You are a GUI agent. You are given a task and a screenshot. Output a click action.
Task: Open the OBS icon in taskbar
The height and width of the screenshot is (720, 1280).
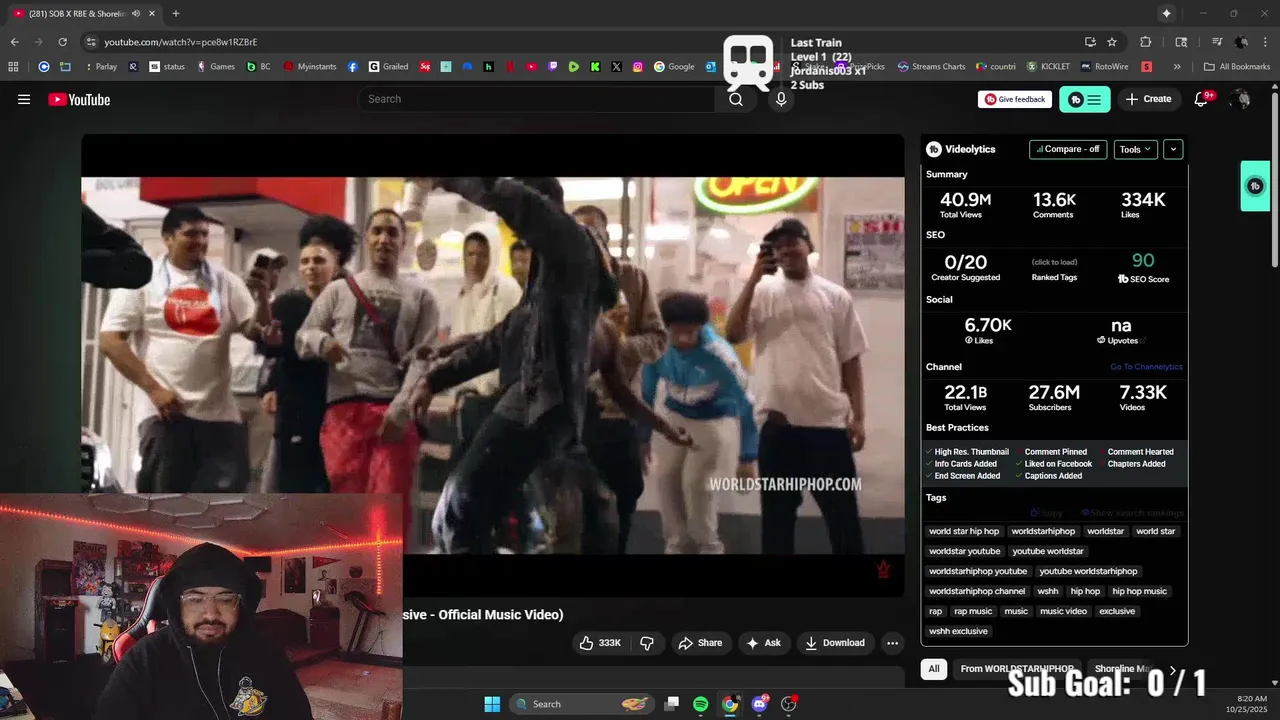point(789,704)
